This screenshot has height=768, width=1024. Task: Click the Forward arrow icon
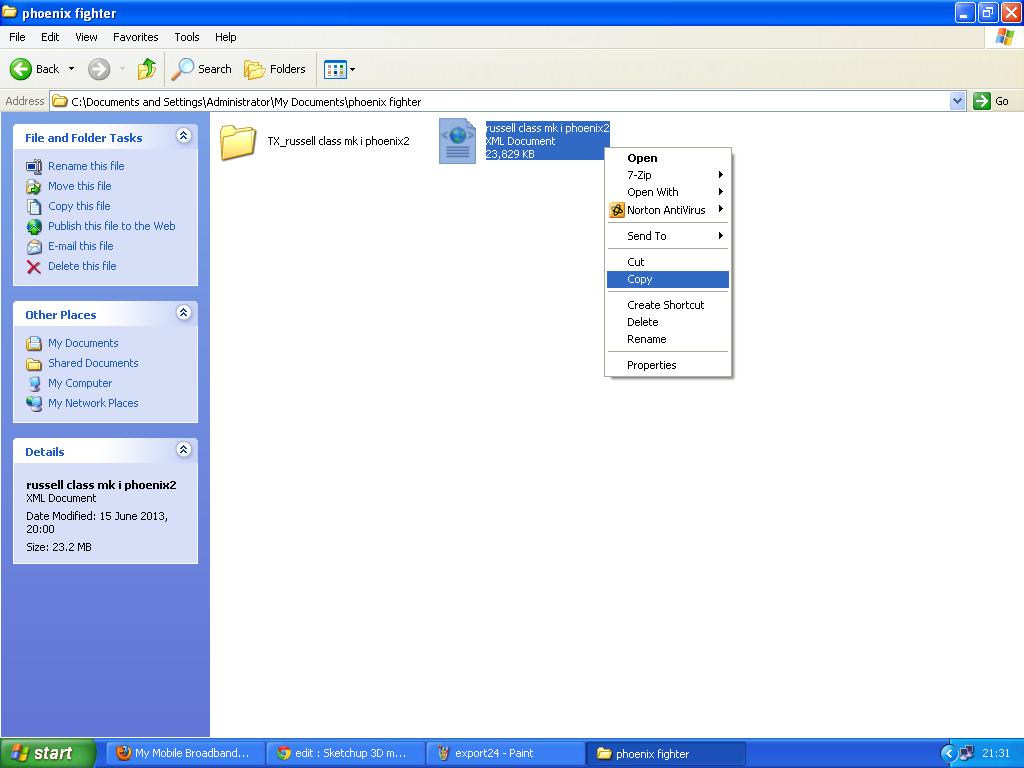[99, 69]
